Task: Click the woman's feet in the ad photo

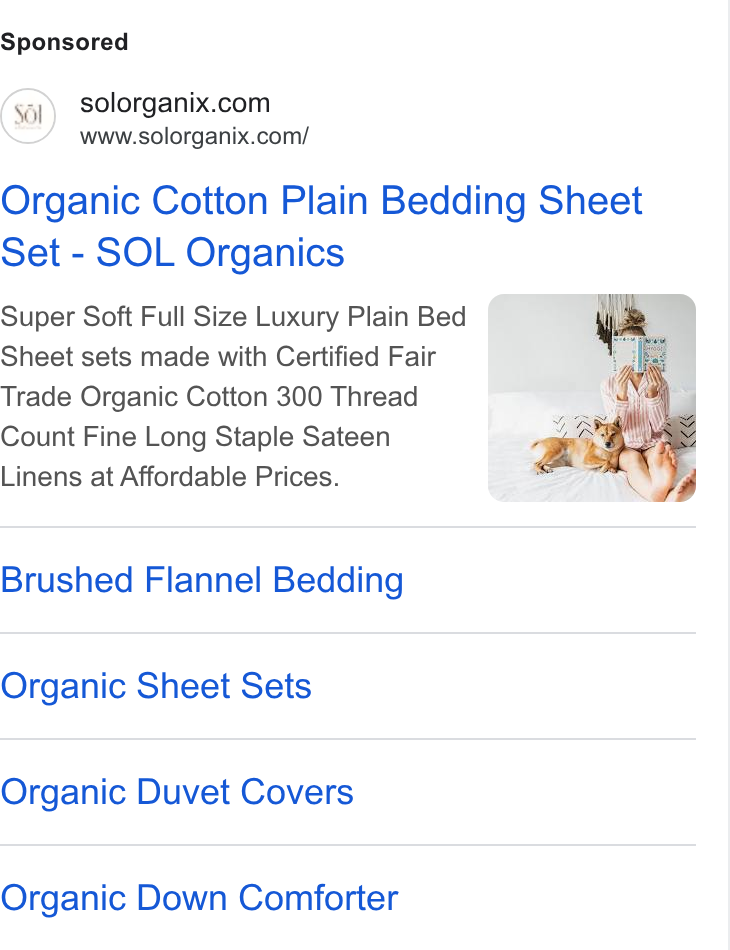Action: pos(674,473)
